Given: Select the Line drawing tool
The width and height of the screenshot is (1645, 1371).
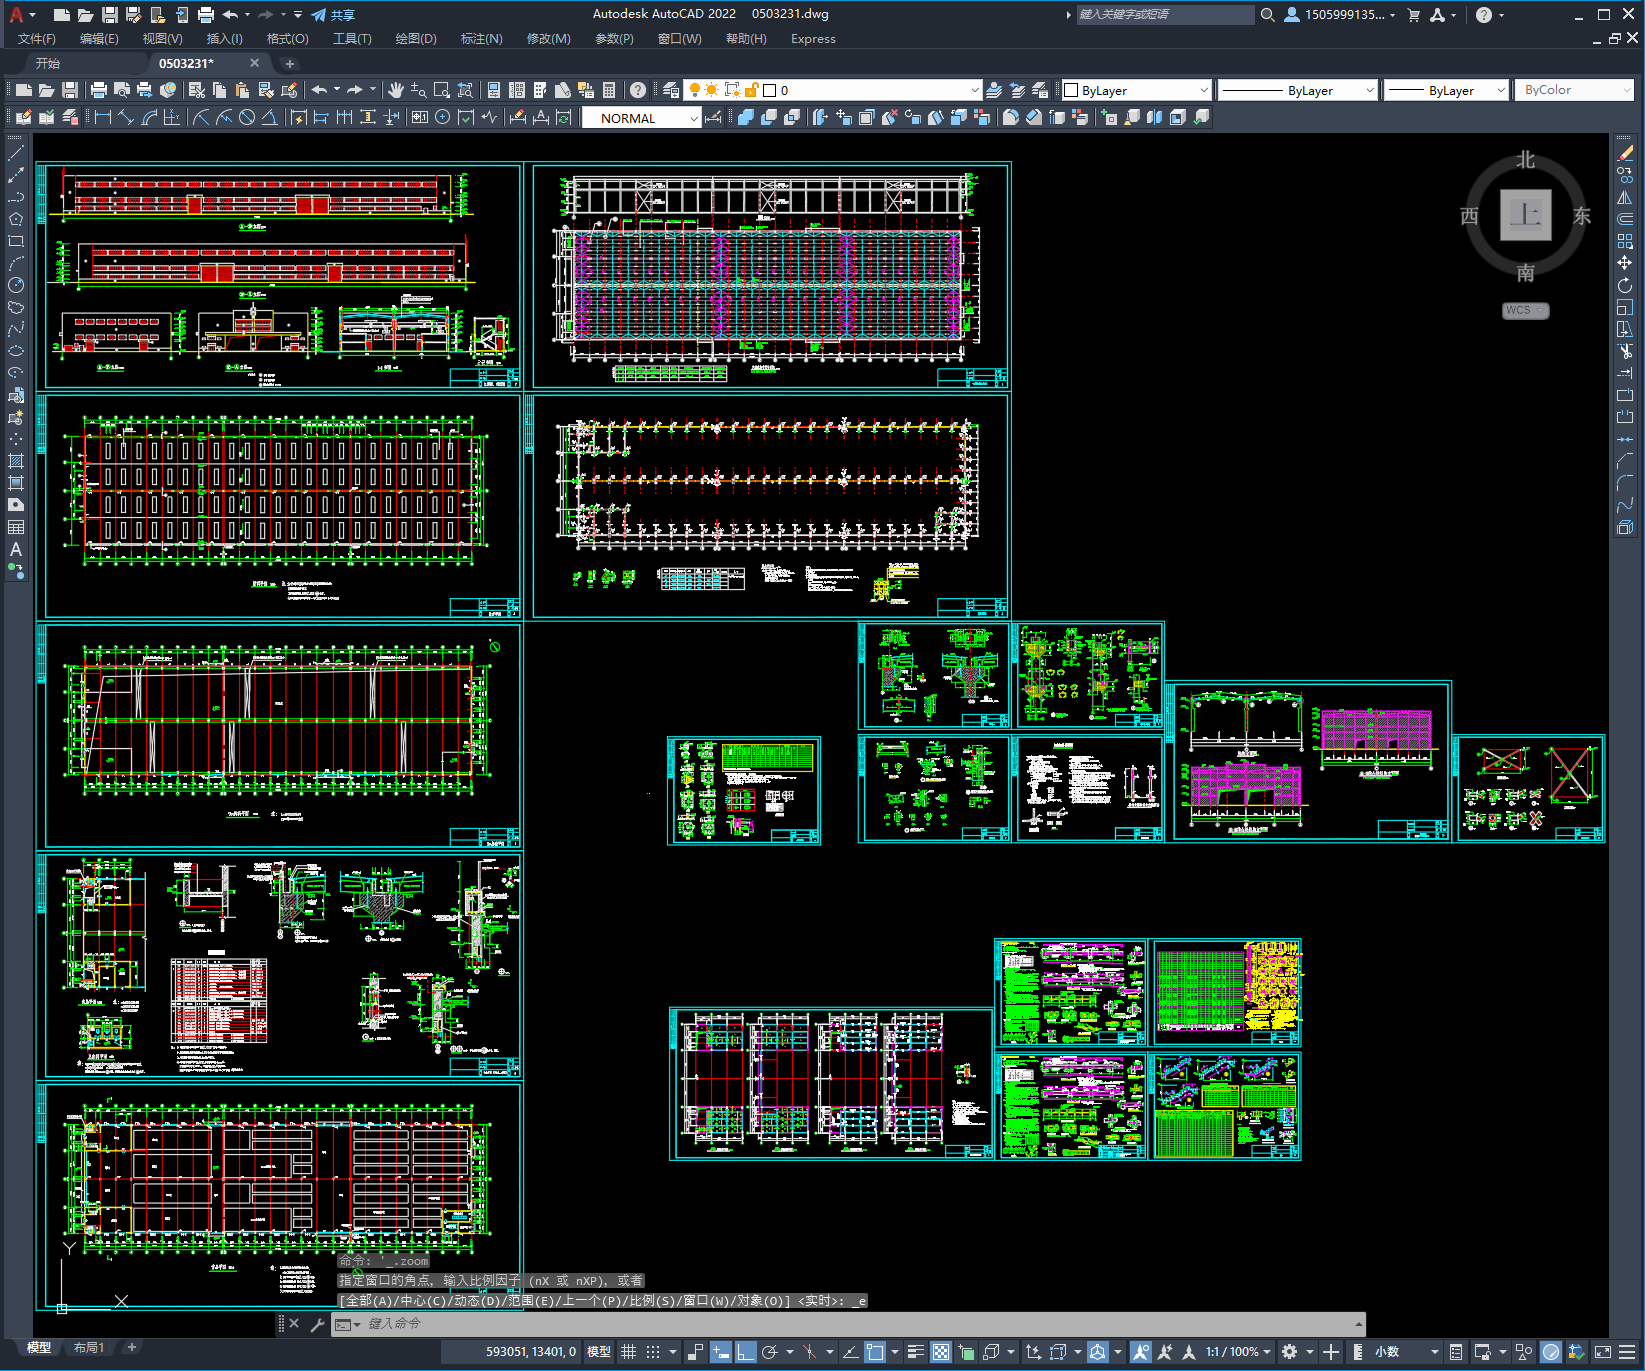Looking at the screenshot, I should [x=16, y=154].
